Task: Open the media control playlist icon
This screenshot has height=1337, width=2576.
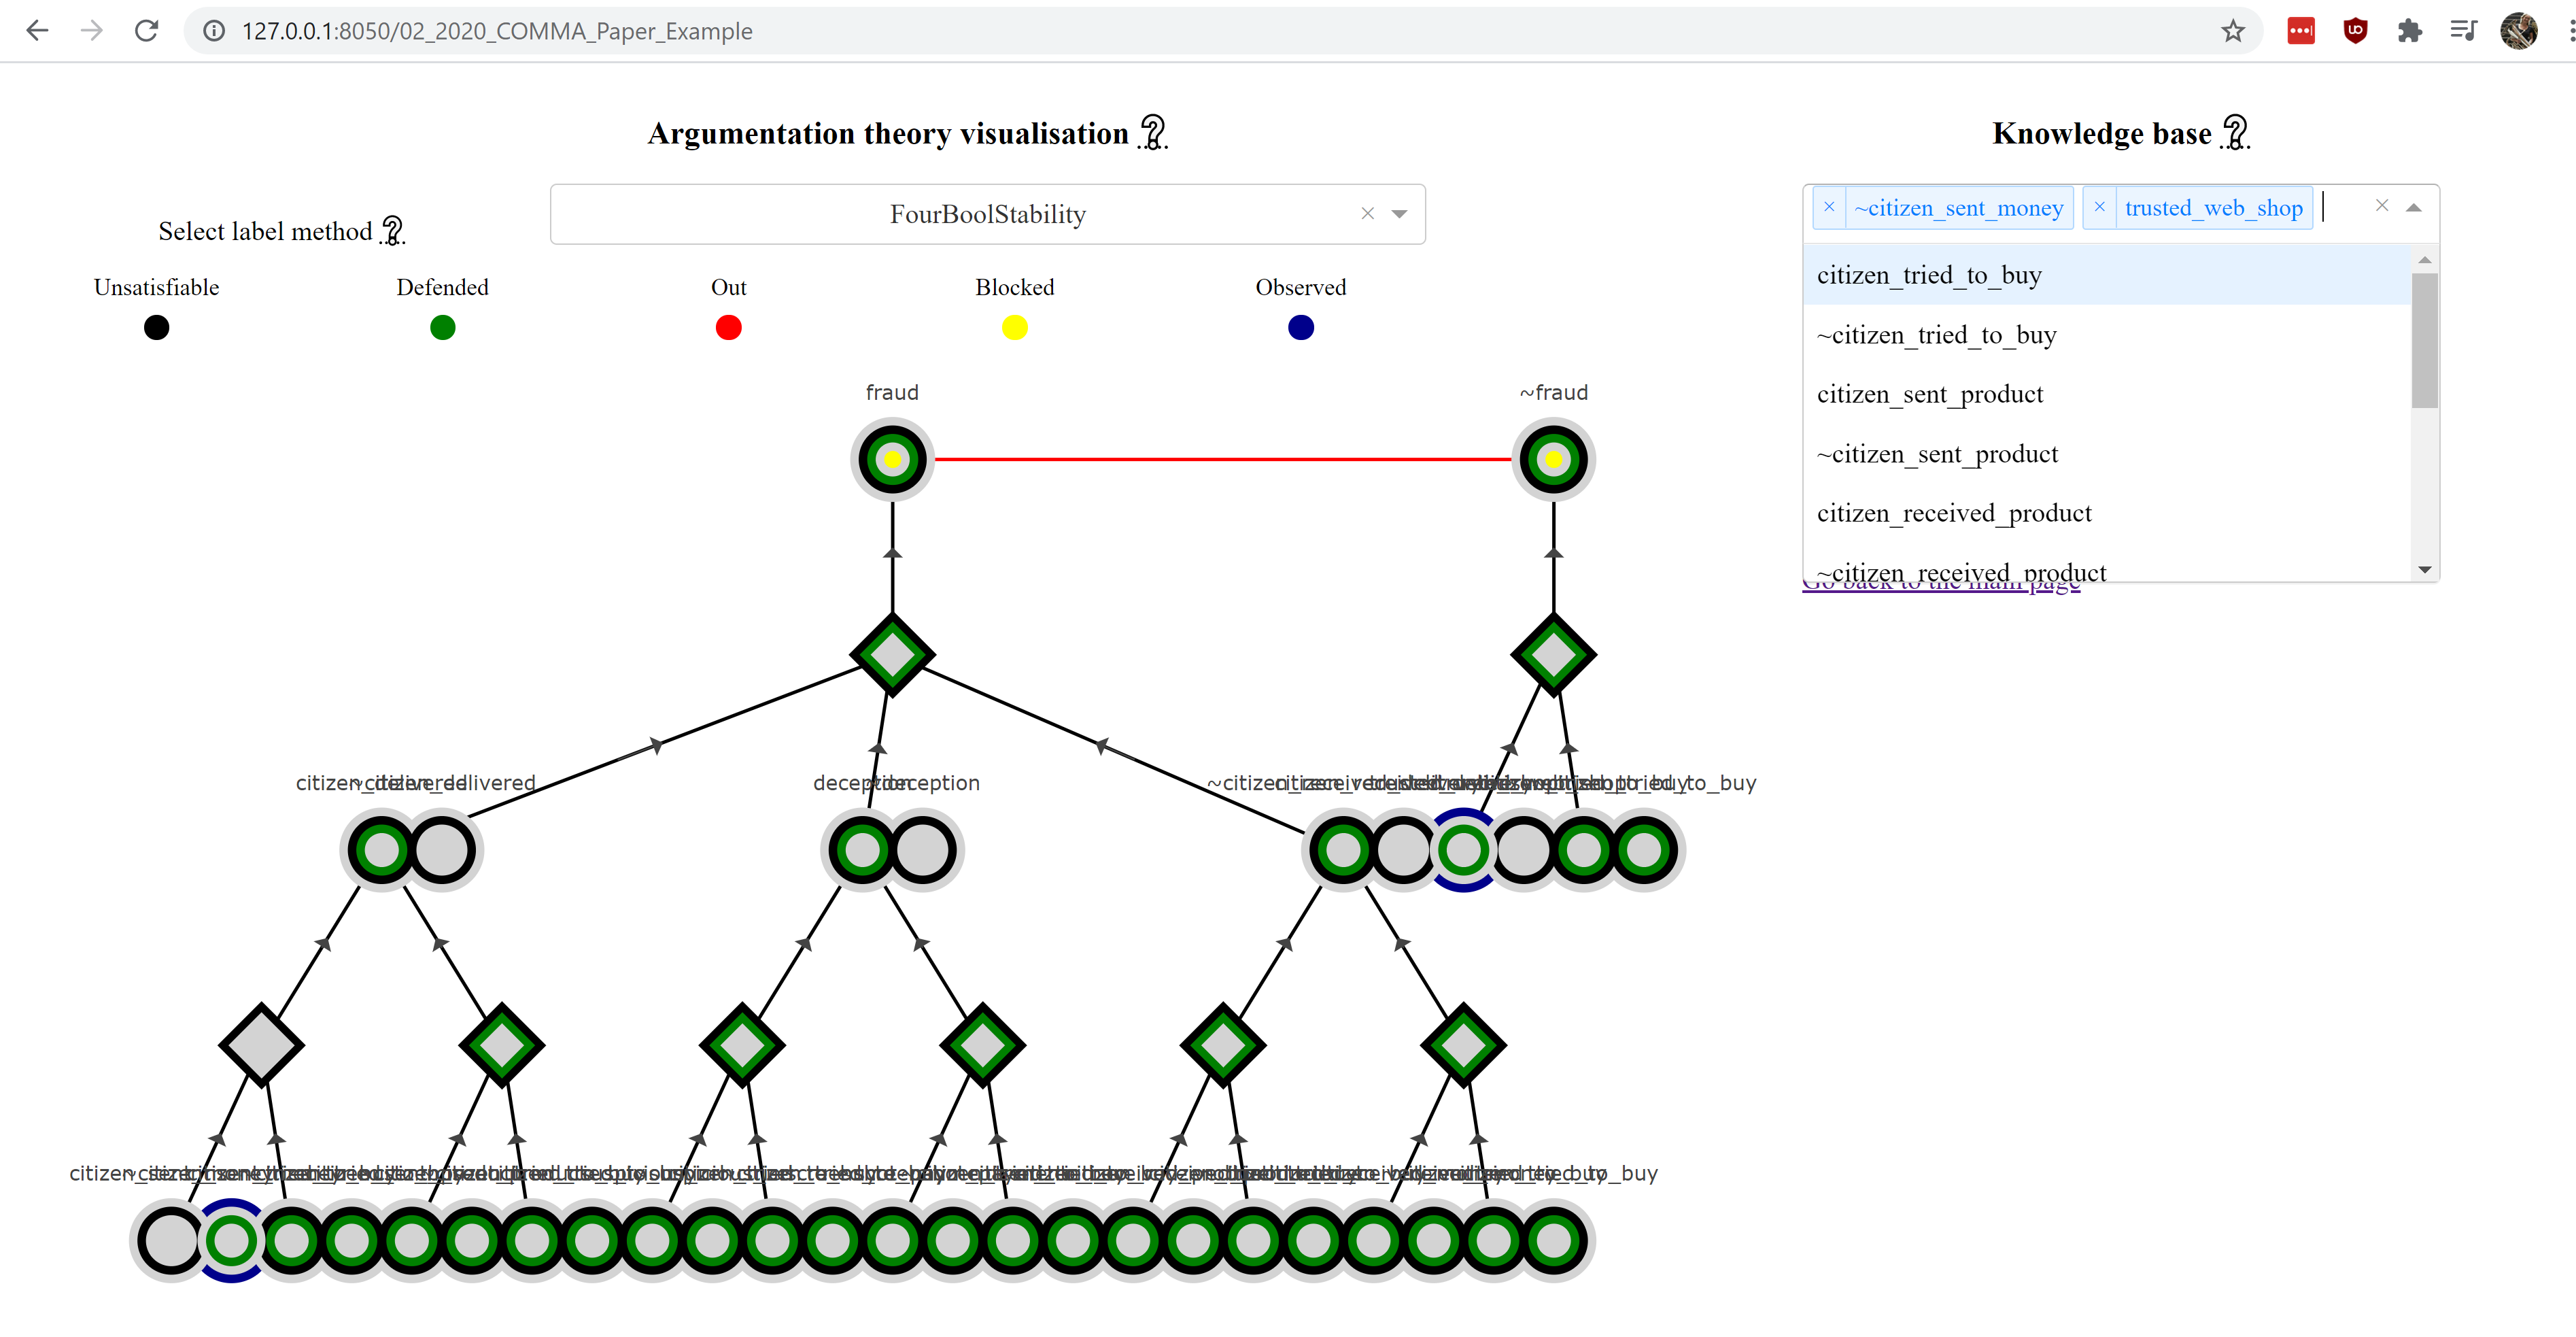Action: [x=2463, y=31]
